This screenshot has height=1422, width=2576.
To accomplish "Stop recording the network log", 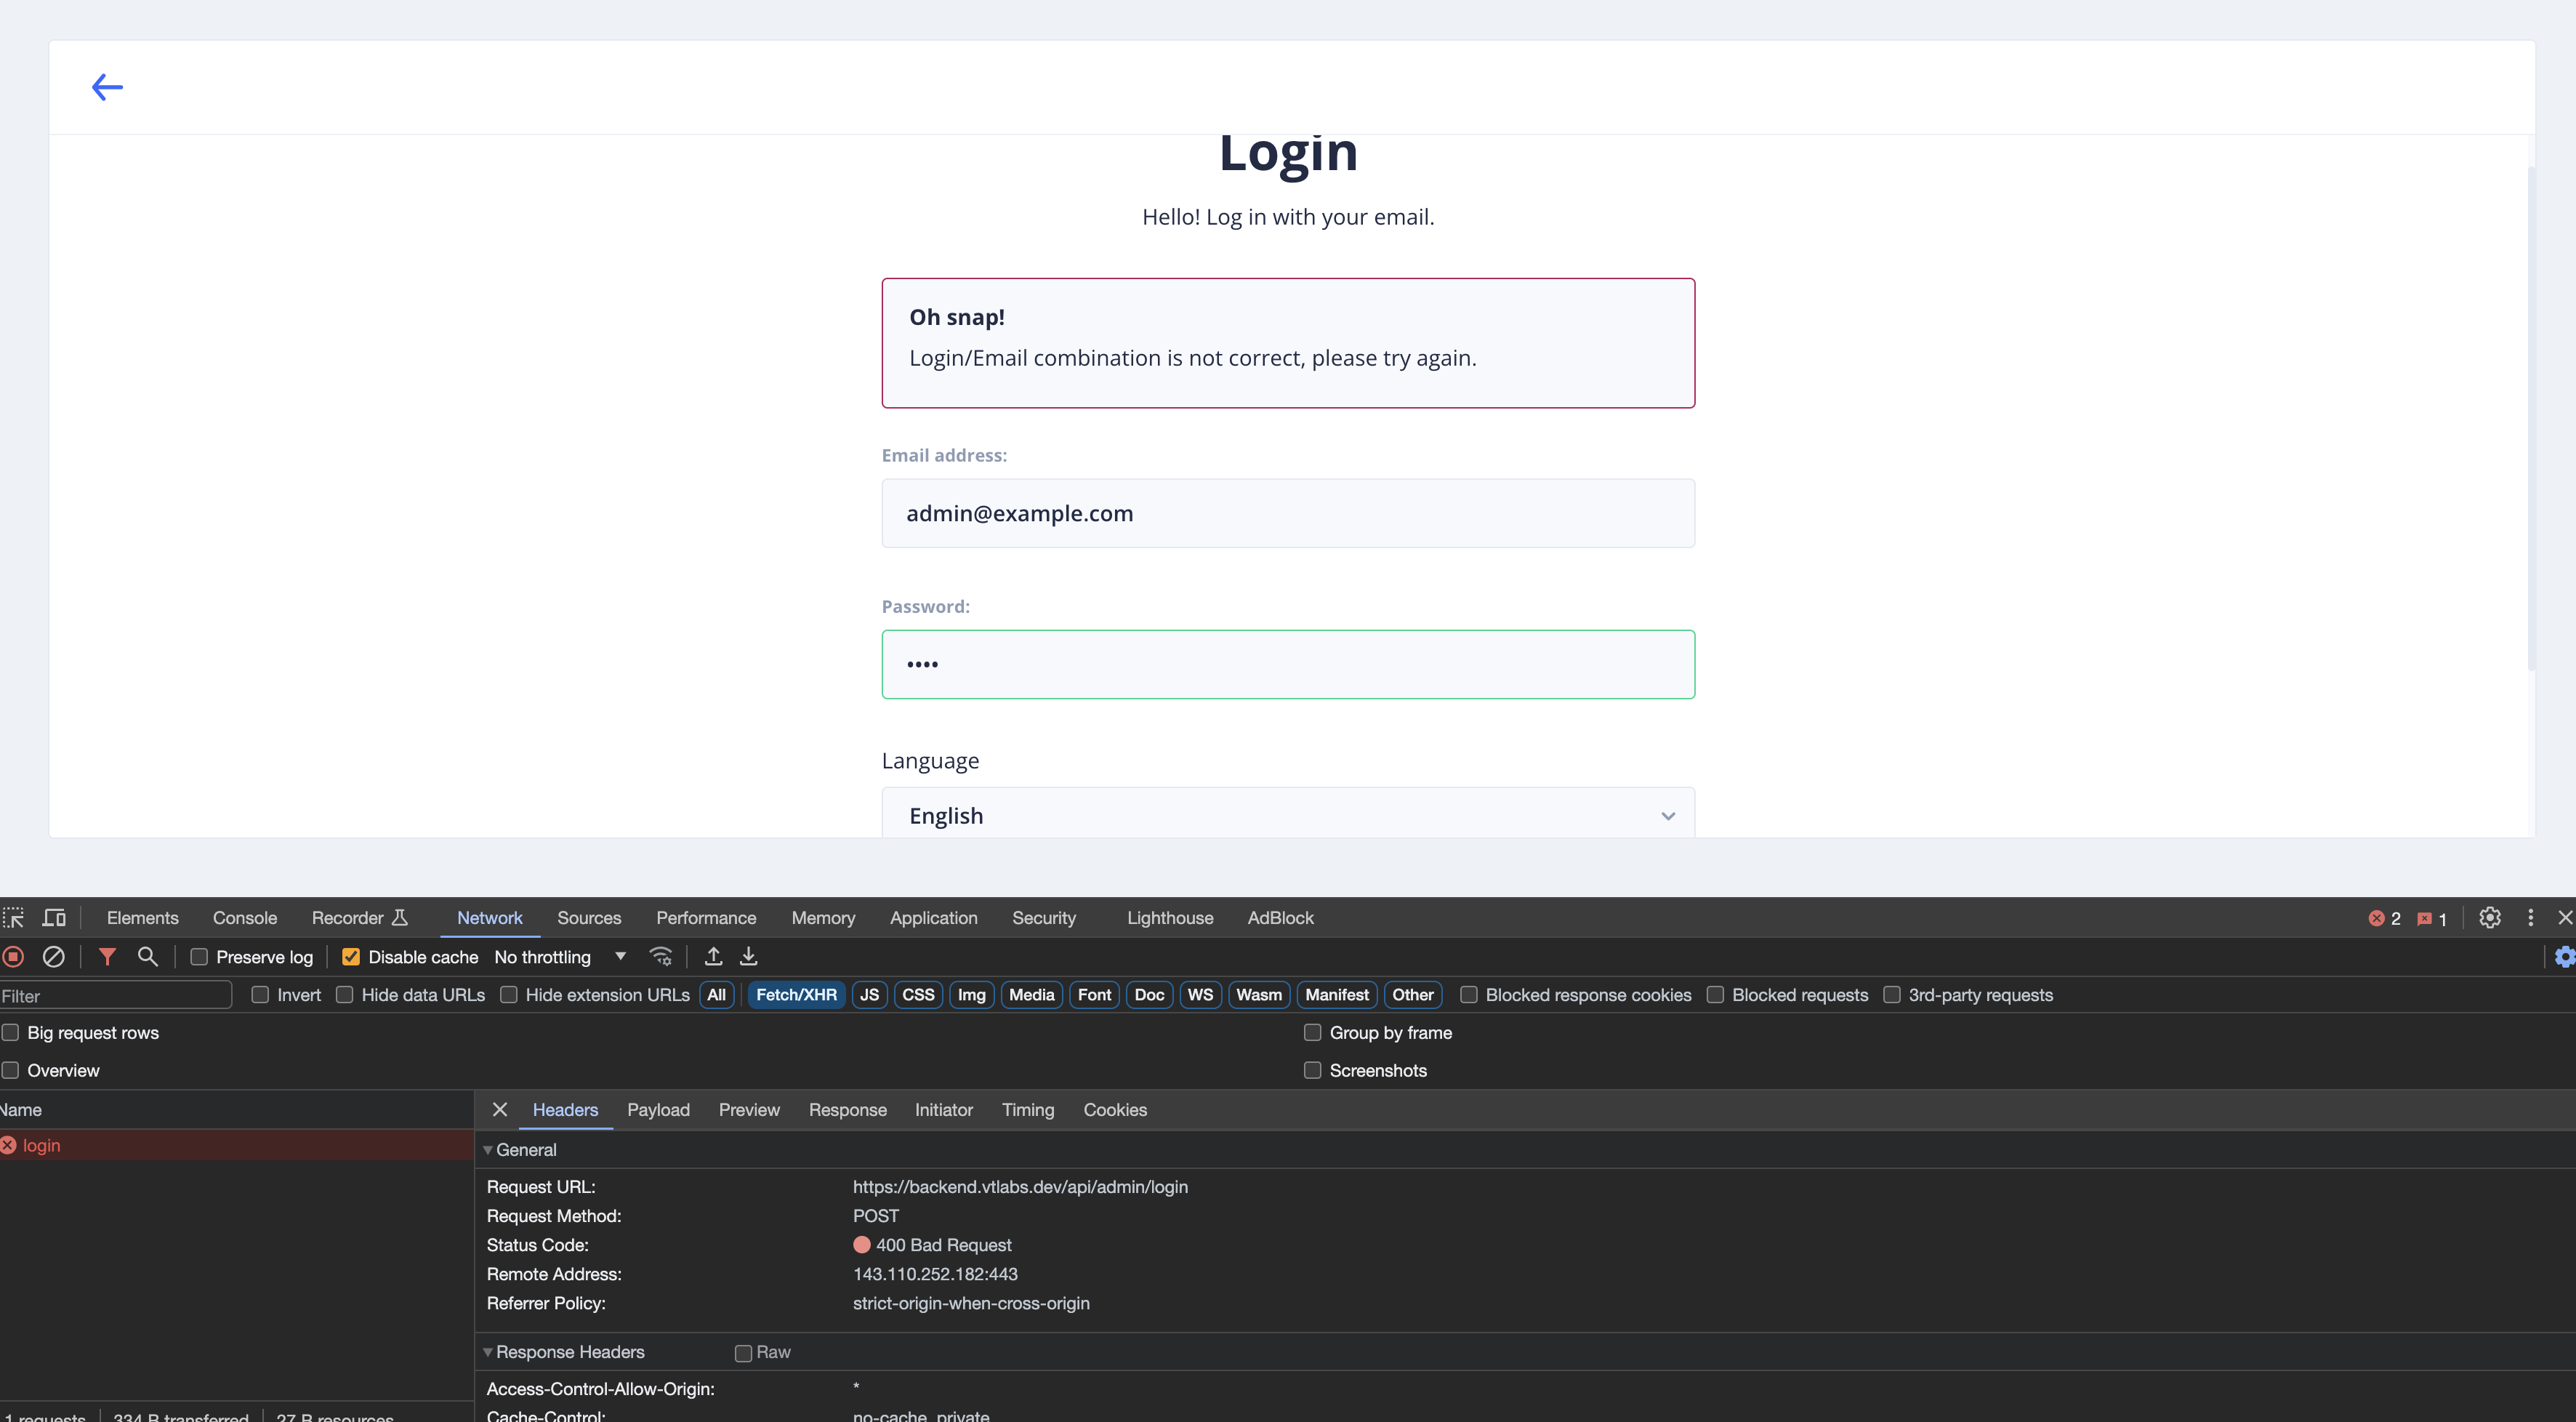I will 13,957.
